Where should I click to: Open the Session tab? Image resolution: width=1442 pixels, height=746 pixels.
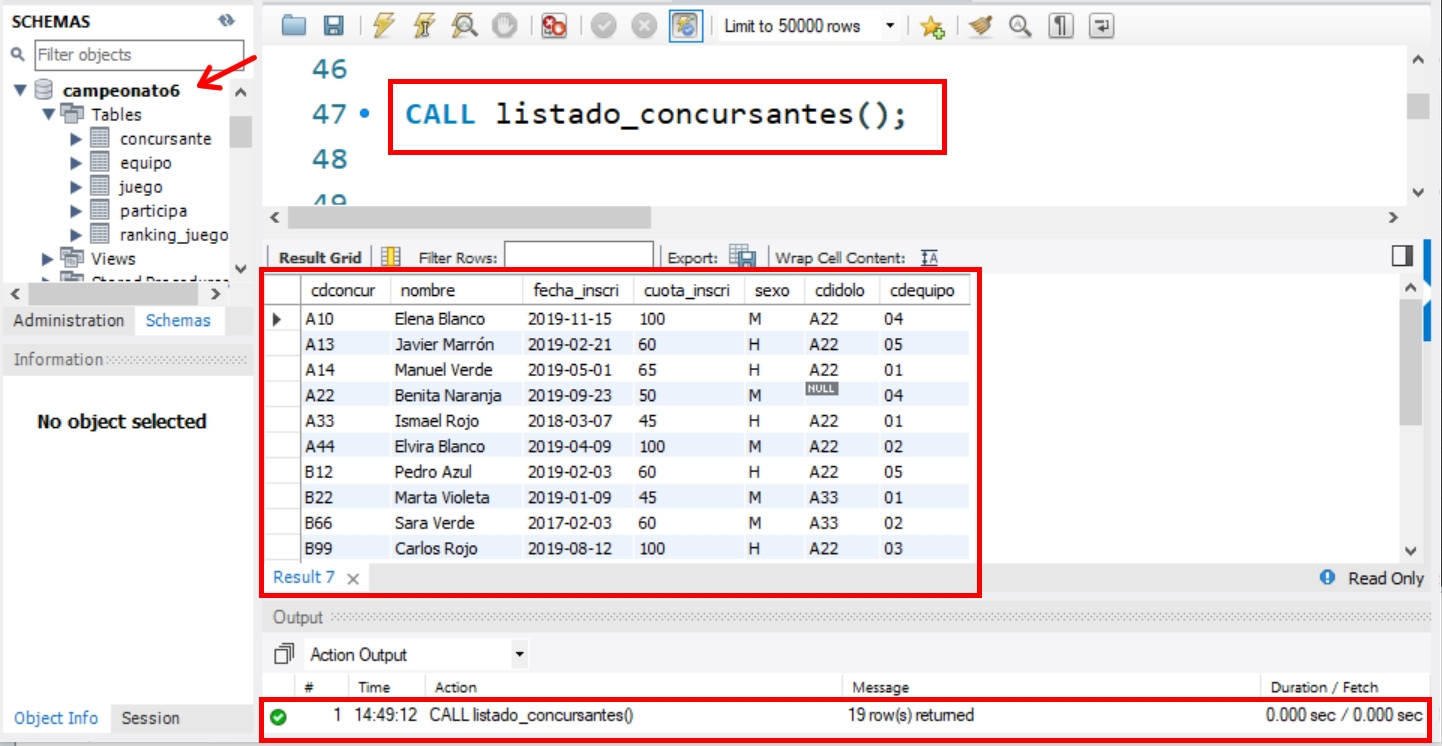pos(150,718)
